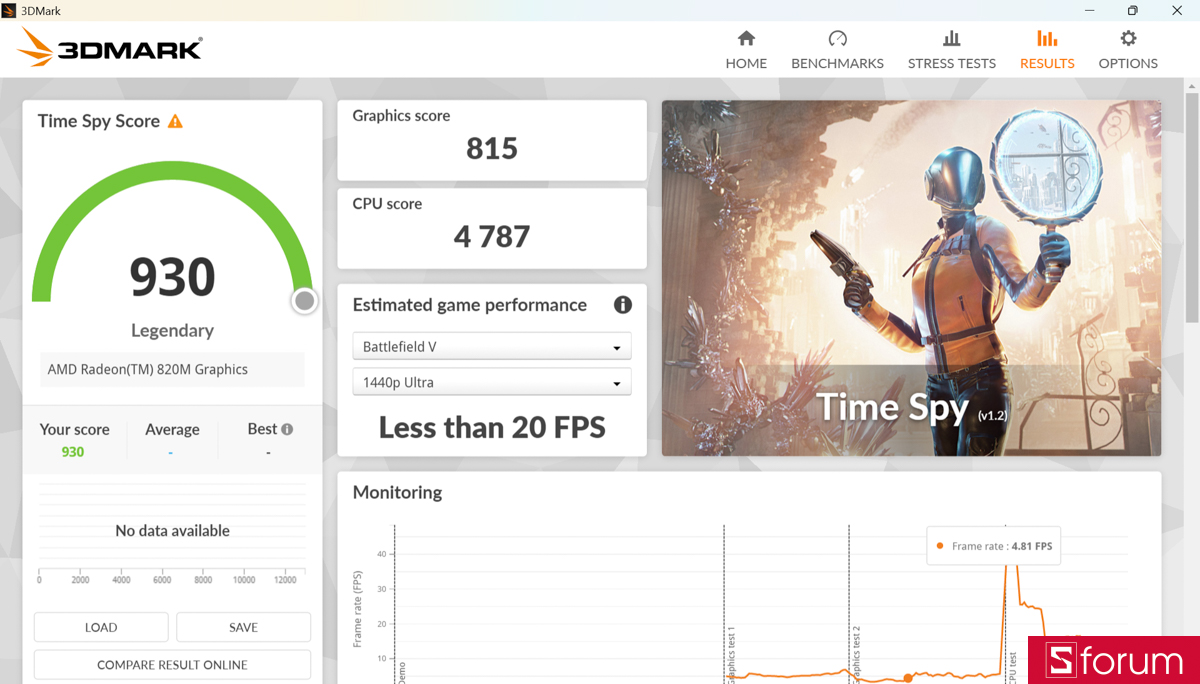Click the Sforum watermark logo
This screenshot has width=1200, height=684.
tap(1112, 661)
